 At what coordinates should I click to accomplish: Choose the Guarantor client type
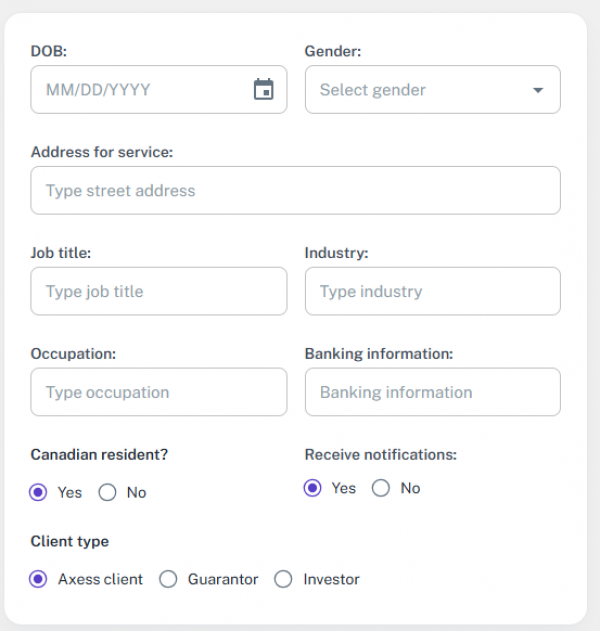pyautogui.click(x=169, y=580)
